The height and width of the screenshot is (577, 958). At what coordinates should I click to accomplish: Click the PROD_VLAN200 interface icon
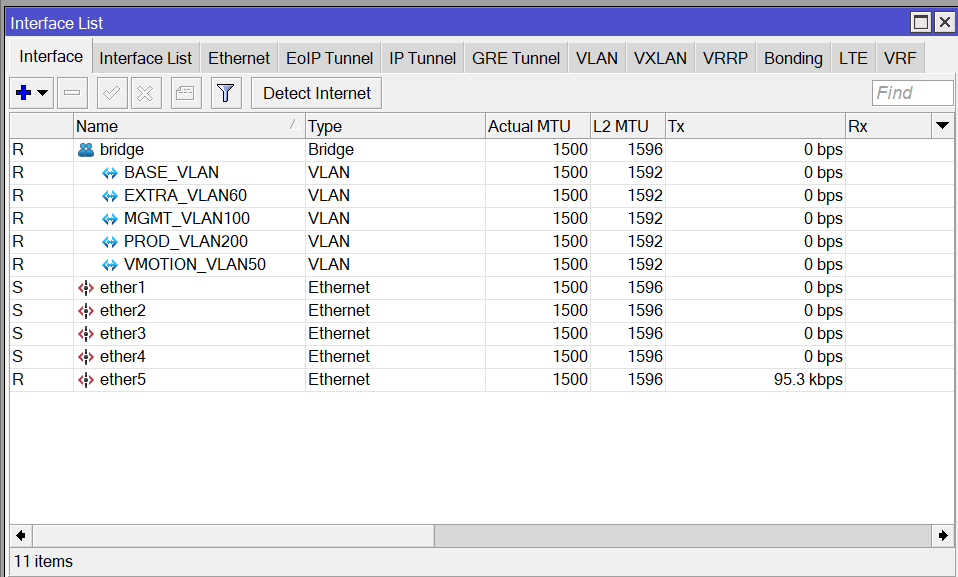tap(110, 242)
